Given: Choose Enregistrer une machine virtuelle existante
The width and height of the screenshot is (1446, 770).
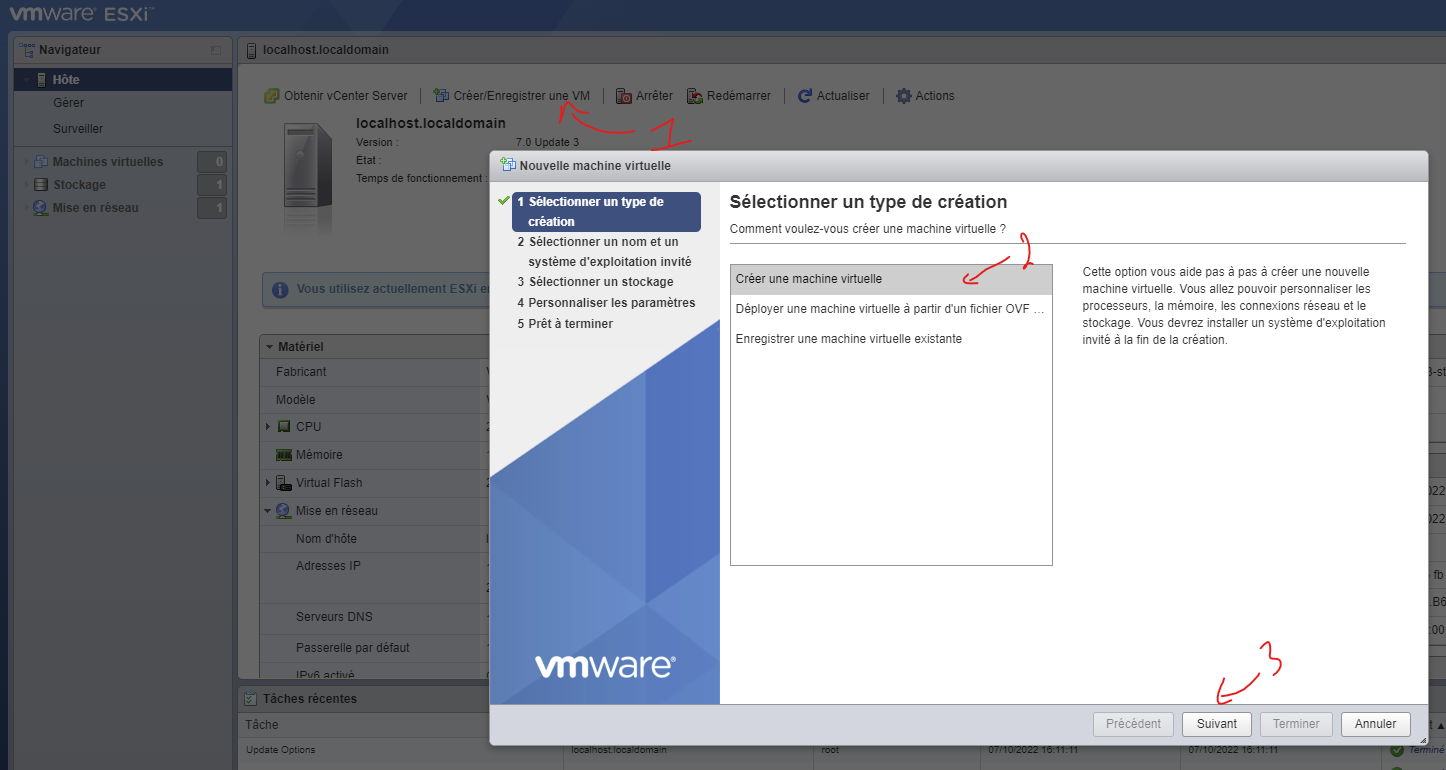Looking at the screenshot, I should pos(891,339).
